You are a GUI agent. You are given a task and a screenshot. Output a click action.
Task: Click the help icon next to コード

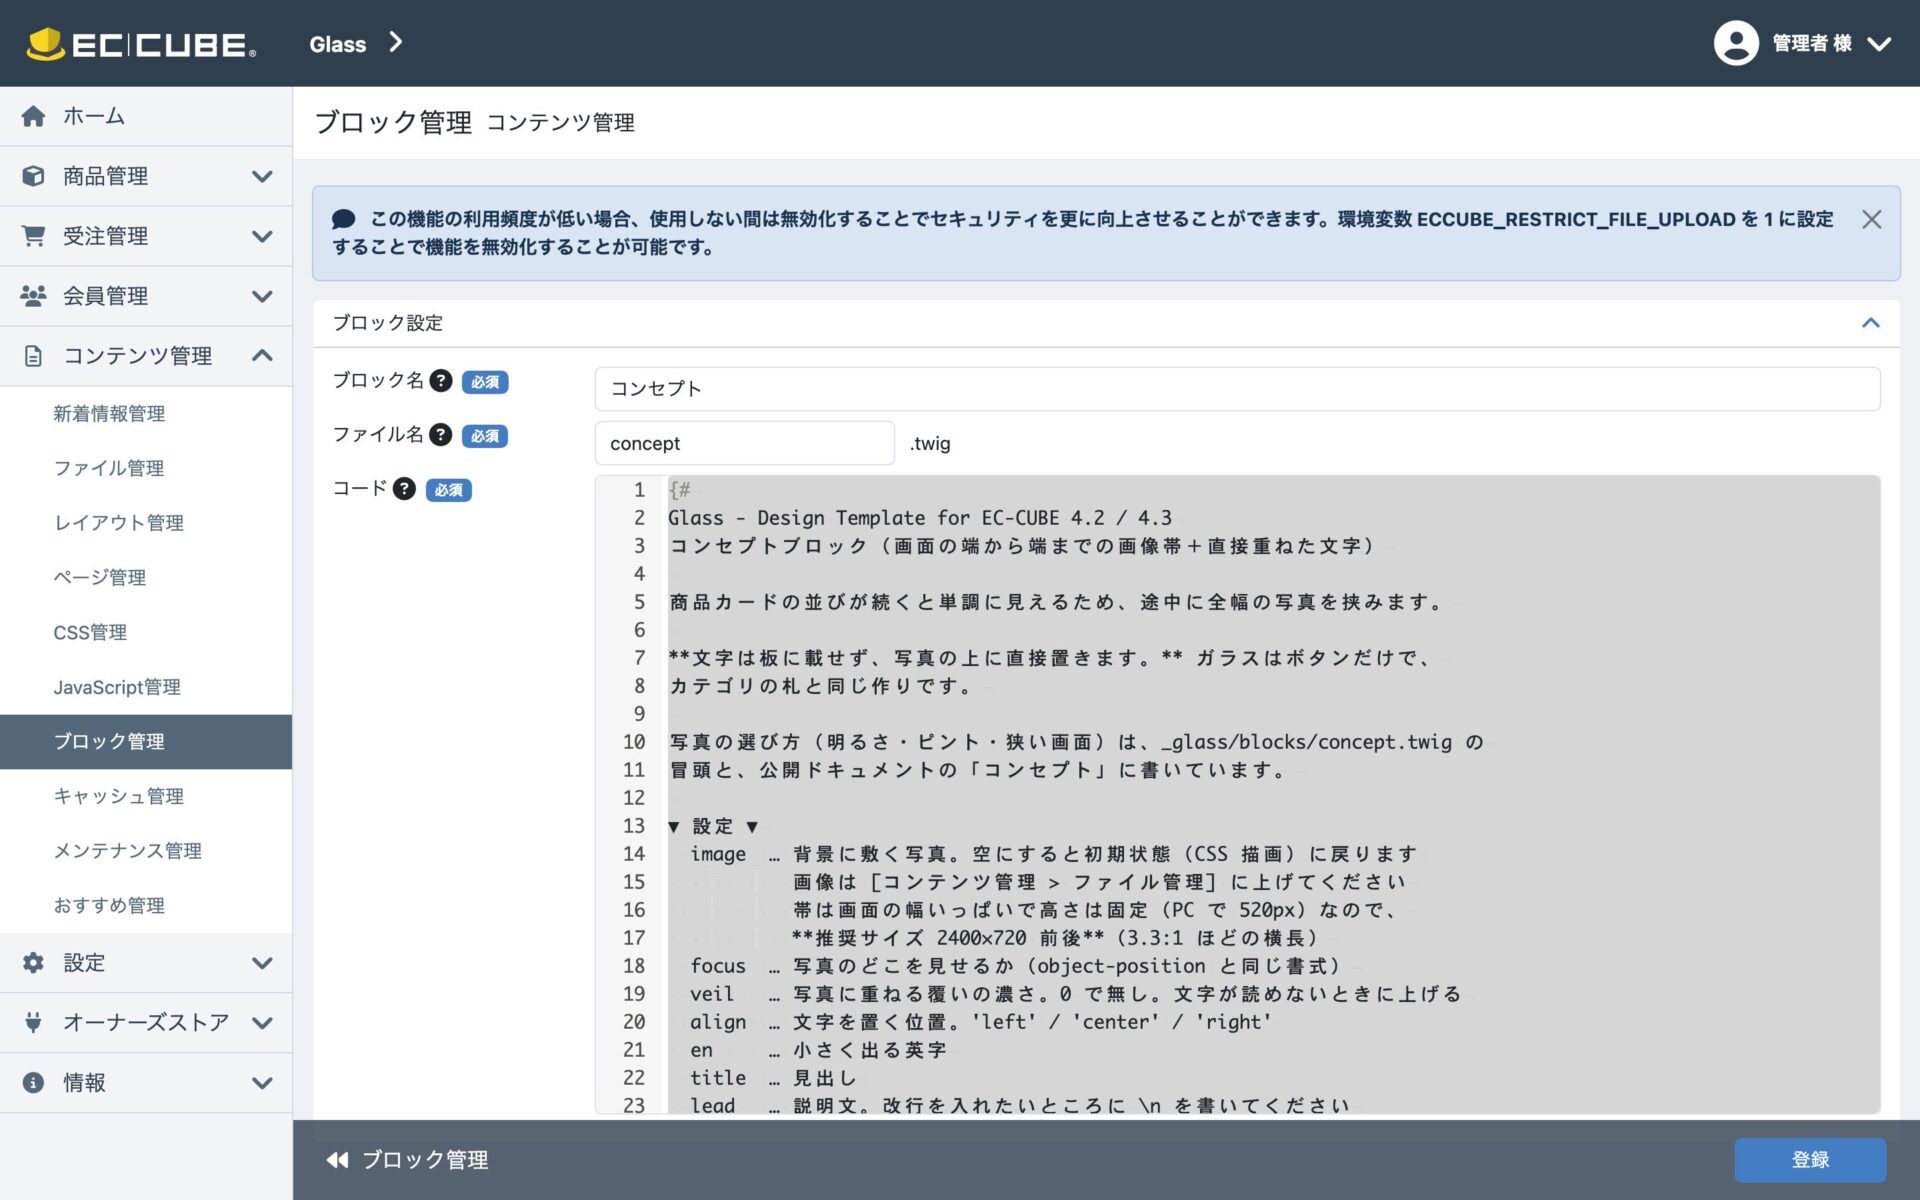pos(404,489)
